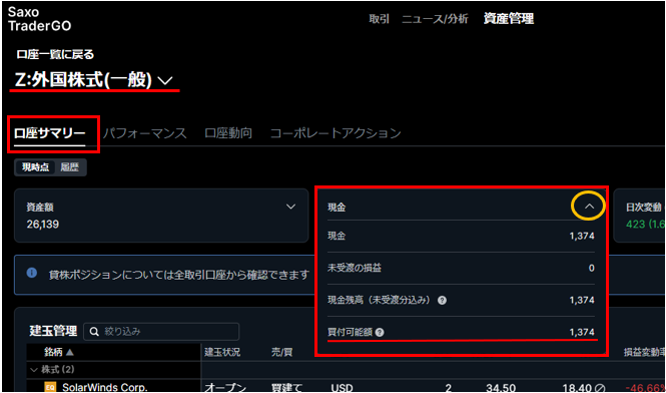The height and width of the screenshot is (393, 666).
Task: Click the 日次変動 card
Action: click(x=640, y=216)
